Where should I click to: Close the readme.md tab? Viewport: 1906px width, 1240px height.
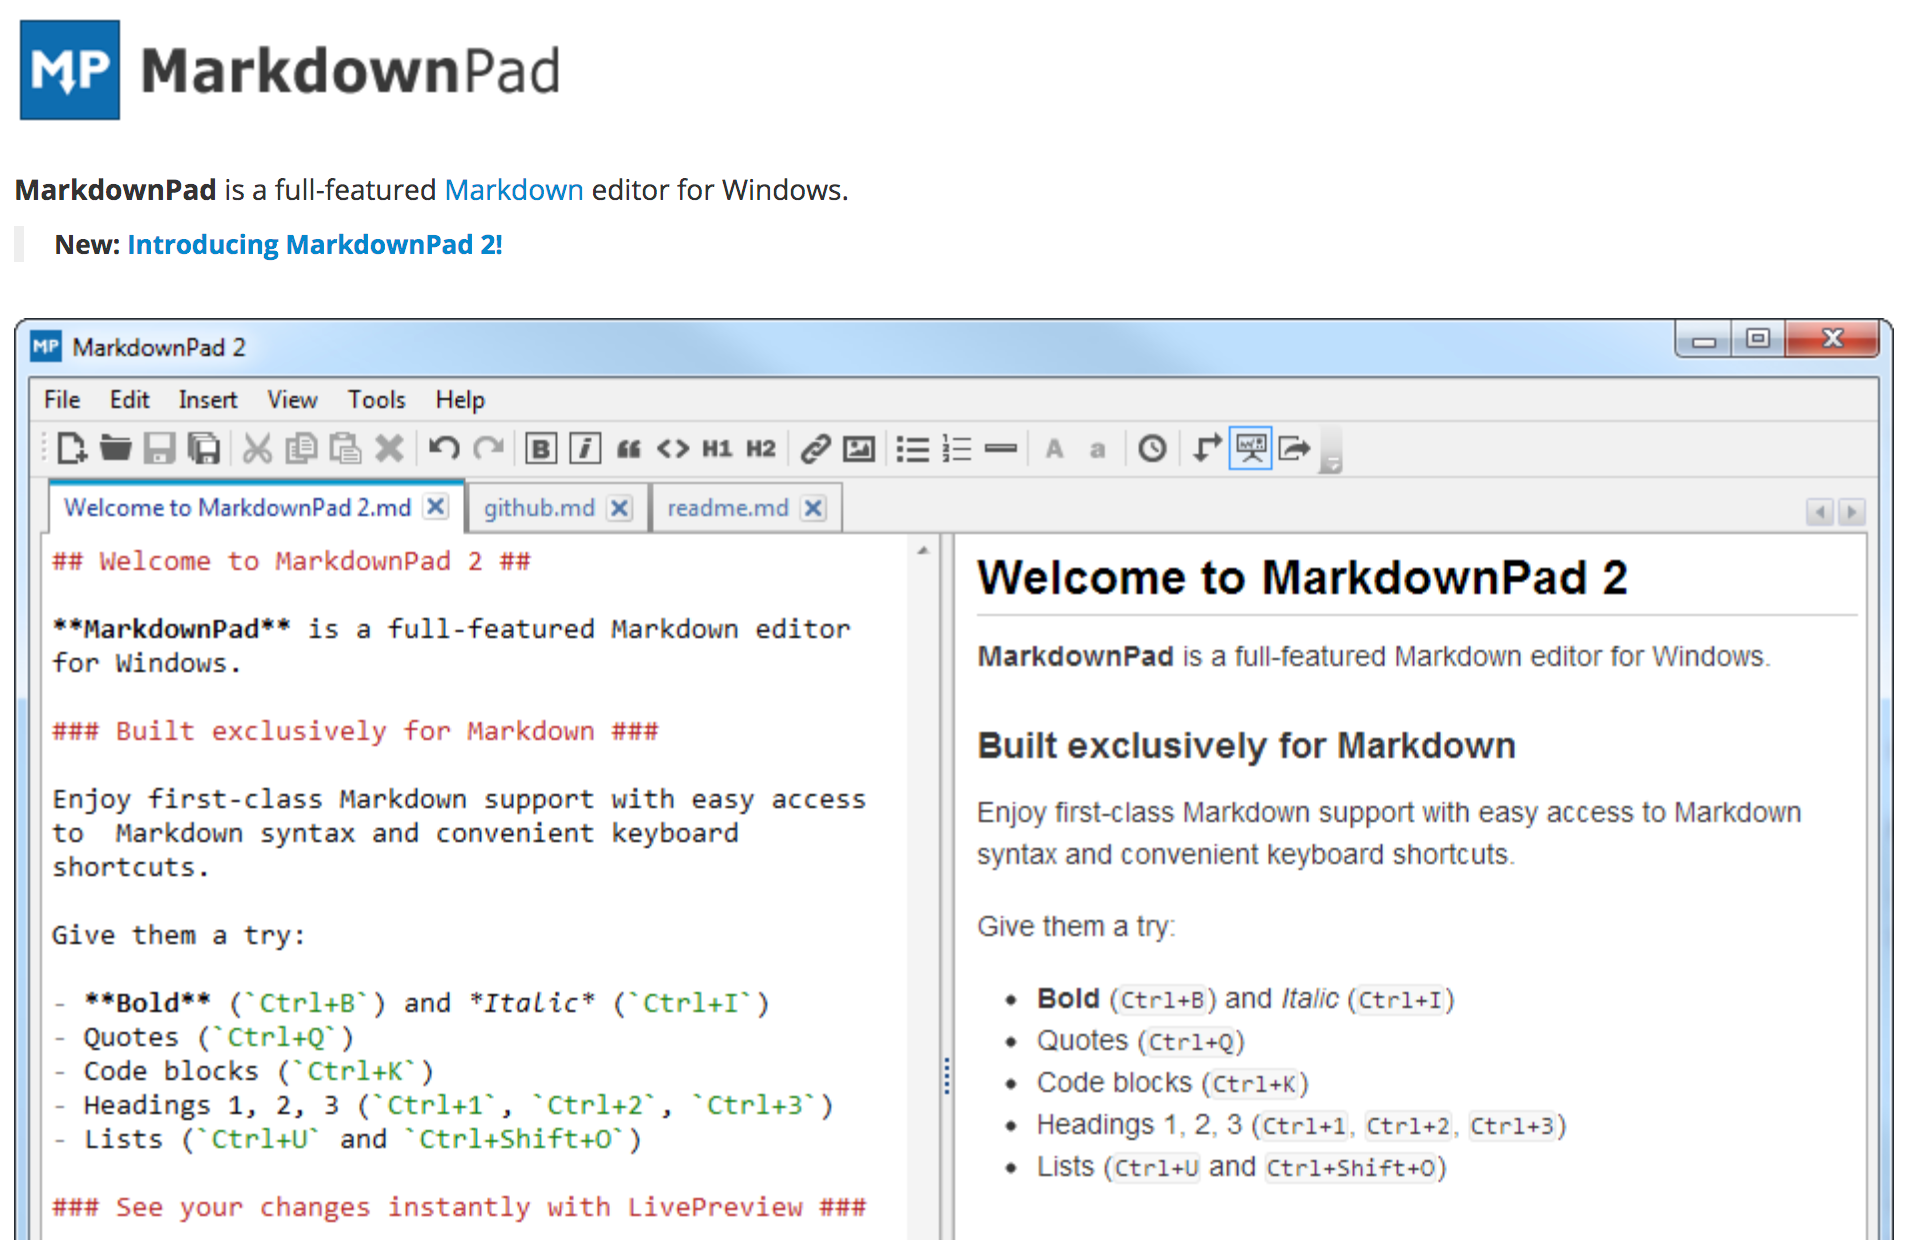click(813, 507)
